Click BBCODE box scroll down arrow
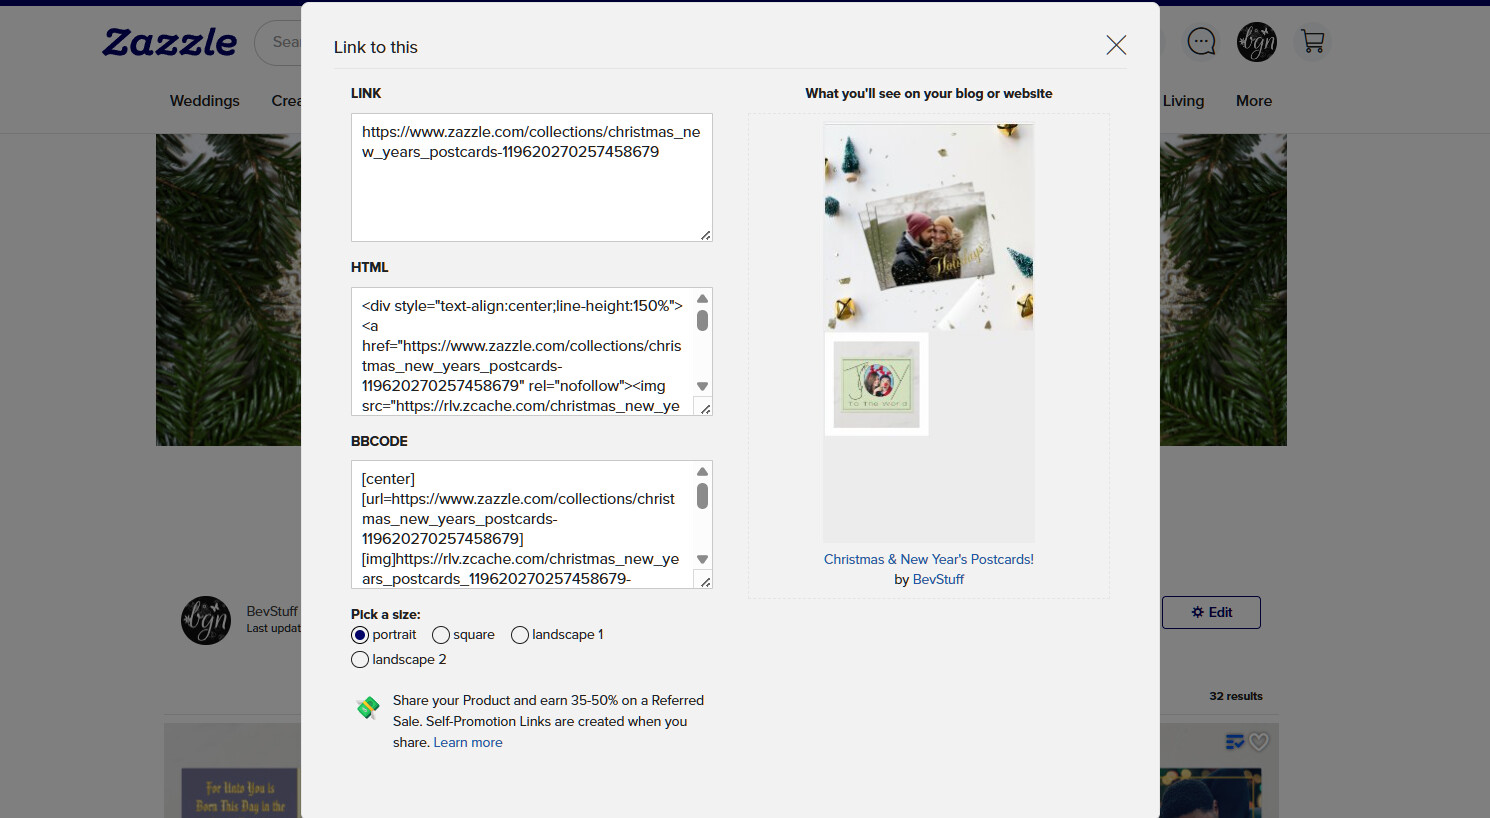1490x818 pixels. point(702,559)
